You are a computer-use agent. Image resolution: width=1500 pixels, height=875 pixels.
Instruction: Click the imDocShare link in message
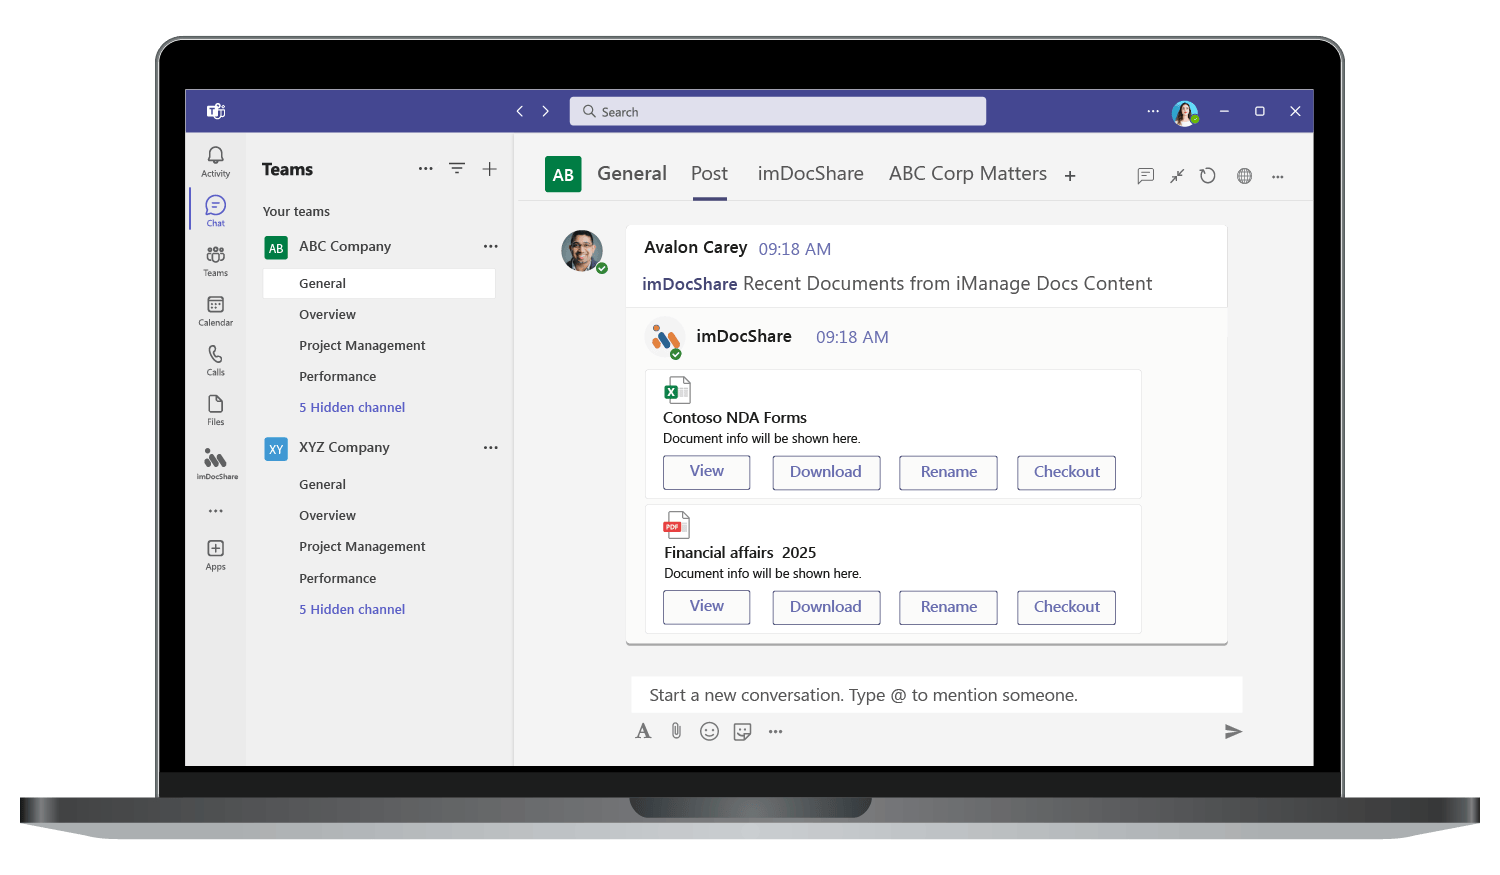690,284
